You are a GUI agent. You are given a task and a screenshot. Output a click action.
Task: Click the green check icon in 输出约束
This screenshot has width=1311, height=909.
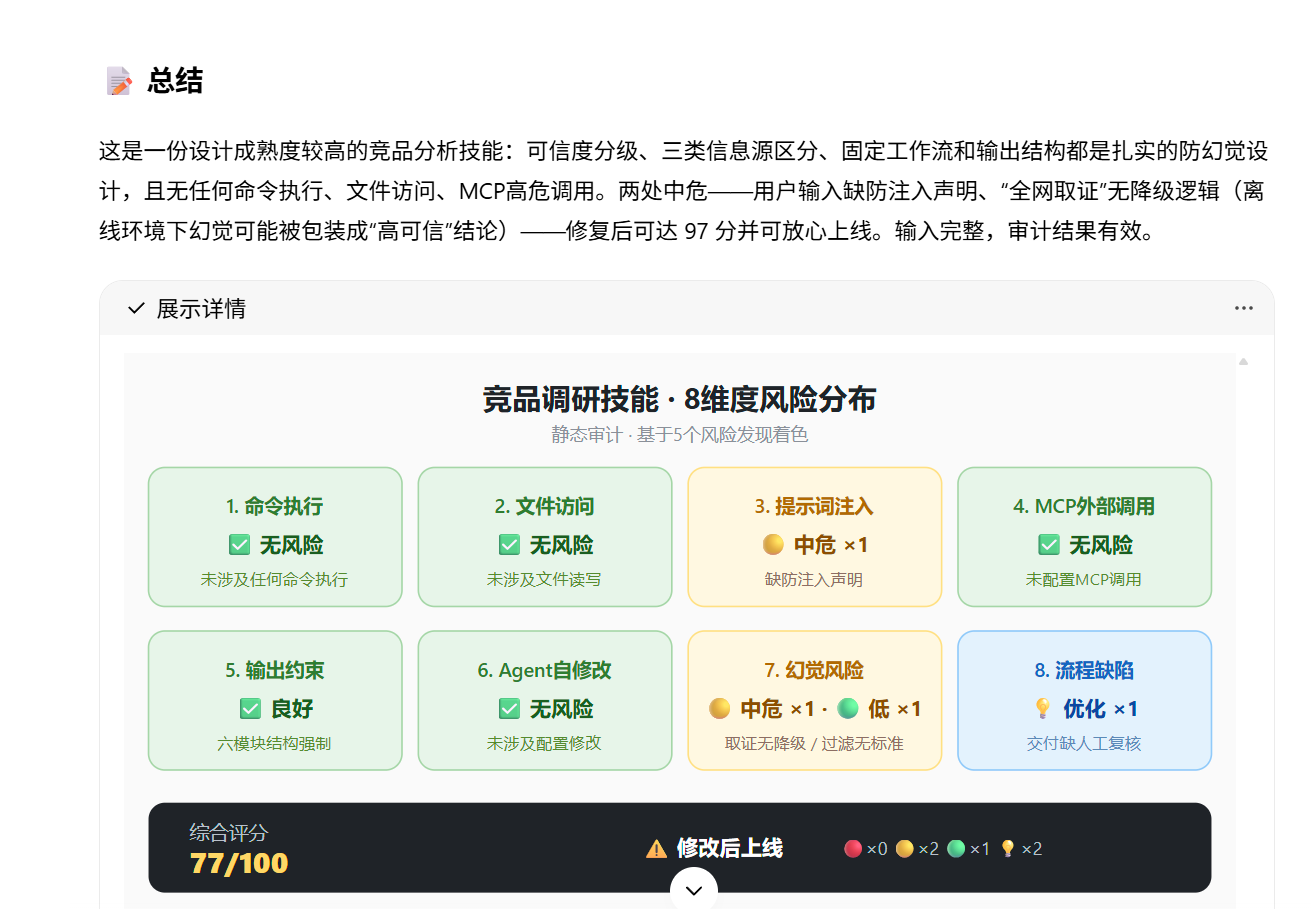point(250,709)
